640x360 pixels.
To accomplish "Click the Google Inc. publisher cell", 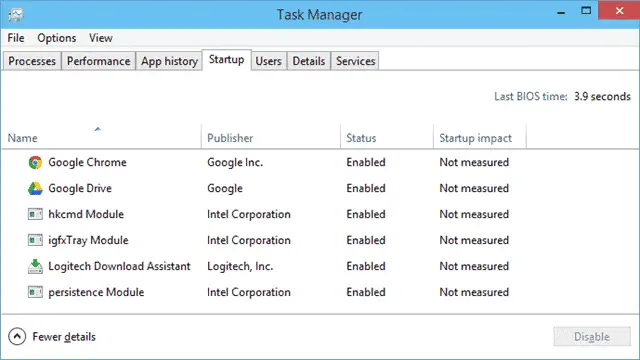I will [235, 162].
